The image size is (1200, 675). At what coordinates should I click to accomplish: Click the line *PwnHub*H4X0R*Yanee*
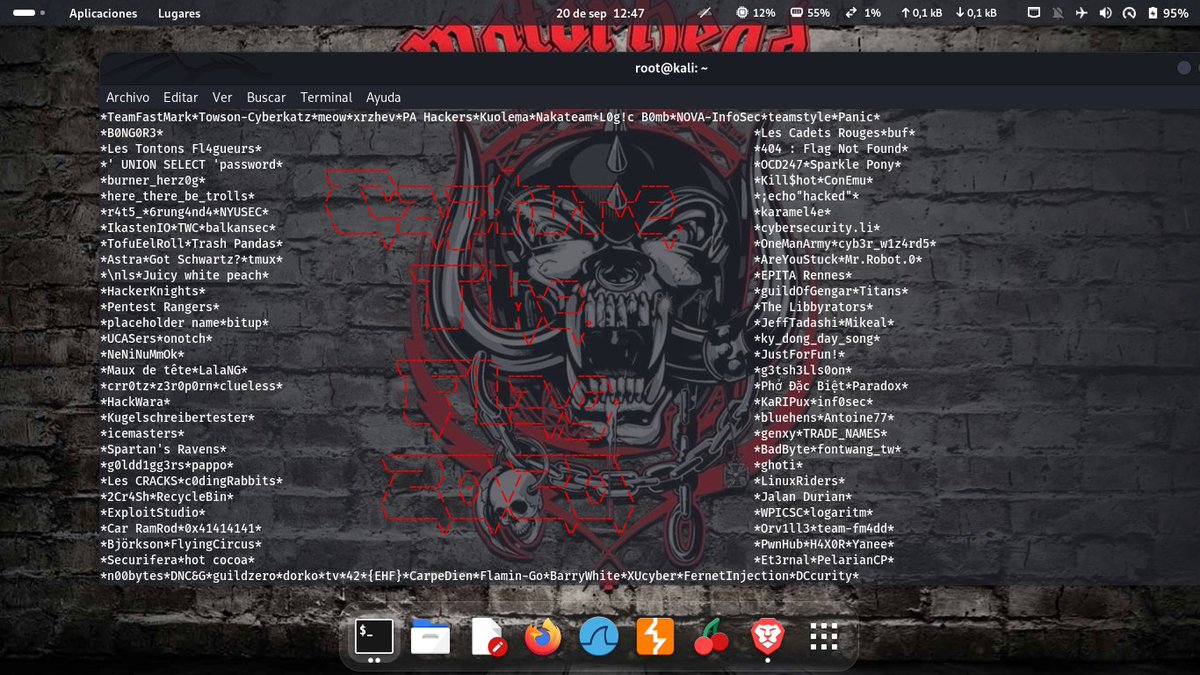(x=824, y=544)
